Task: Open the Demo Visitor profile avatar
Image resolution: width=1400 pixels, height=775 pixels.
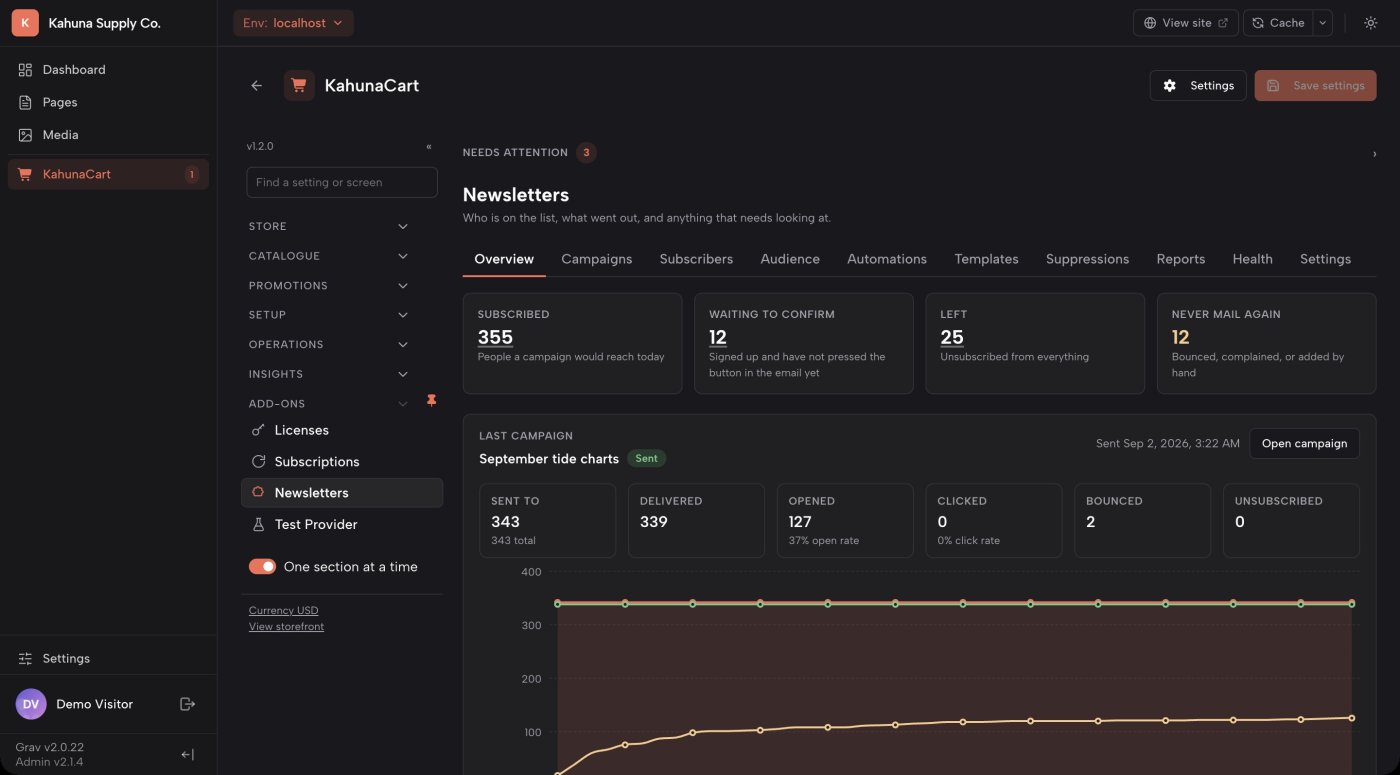Action: tap(31, 704)
